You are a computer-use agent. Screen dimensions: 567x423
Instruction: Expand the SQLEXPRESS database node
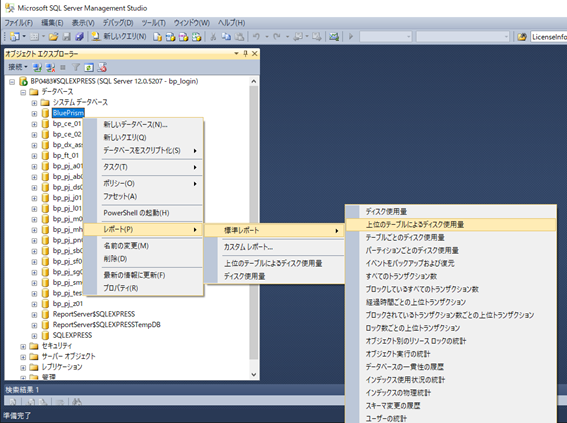click(34, 336)
